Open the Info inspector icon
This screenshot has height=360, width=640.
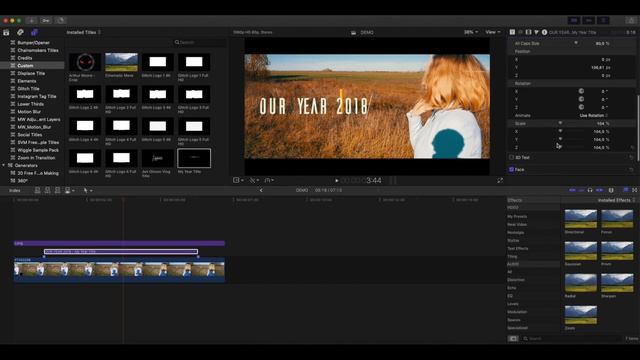click(544, 32)
